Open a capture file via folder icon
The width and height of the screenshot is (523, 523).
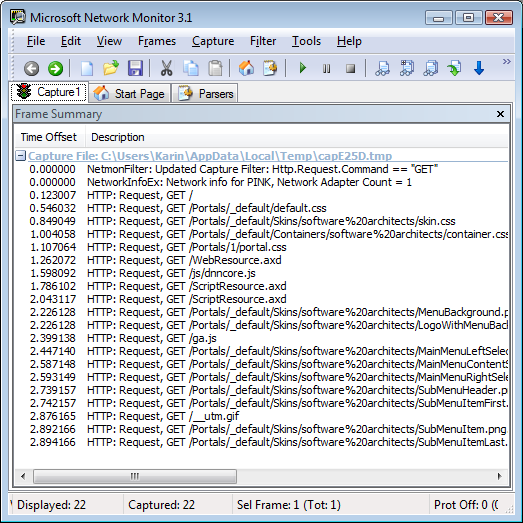click(111, 68)
